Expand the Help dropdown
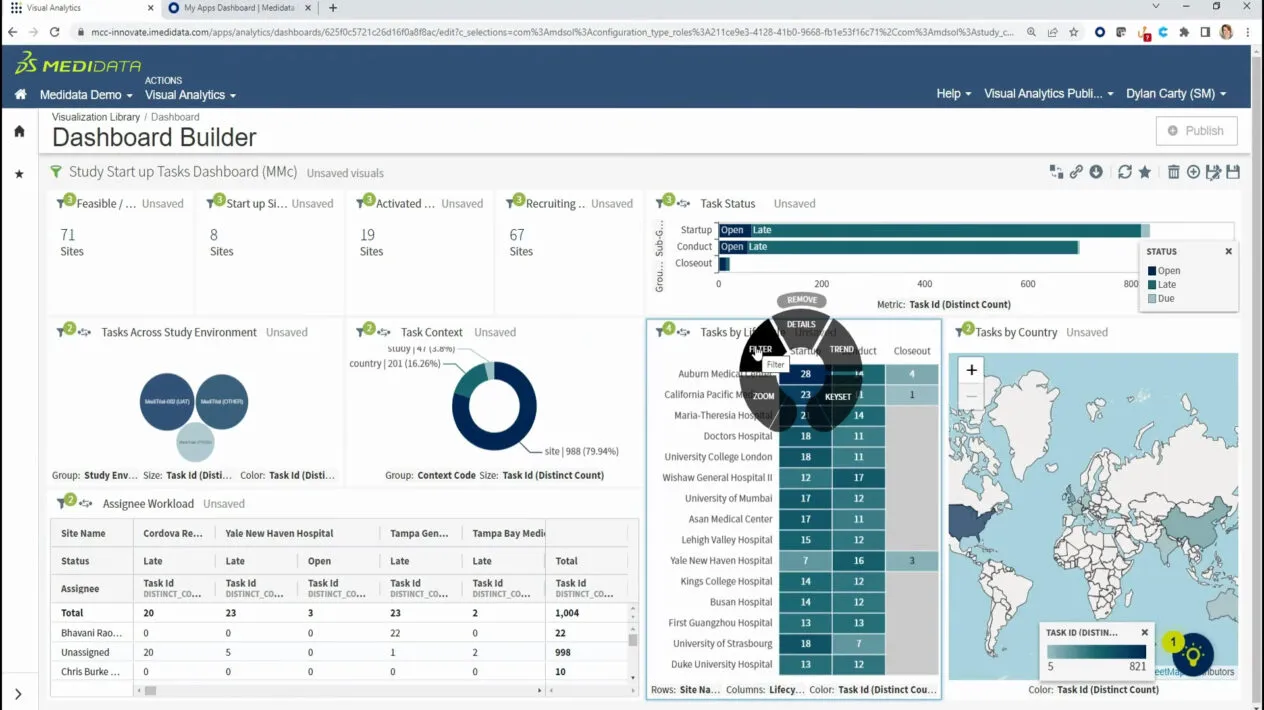1264x710 pixels. (951, 93)
